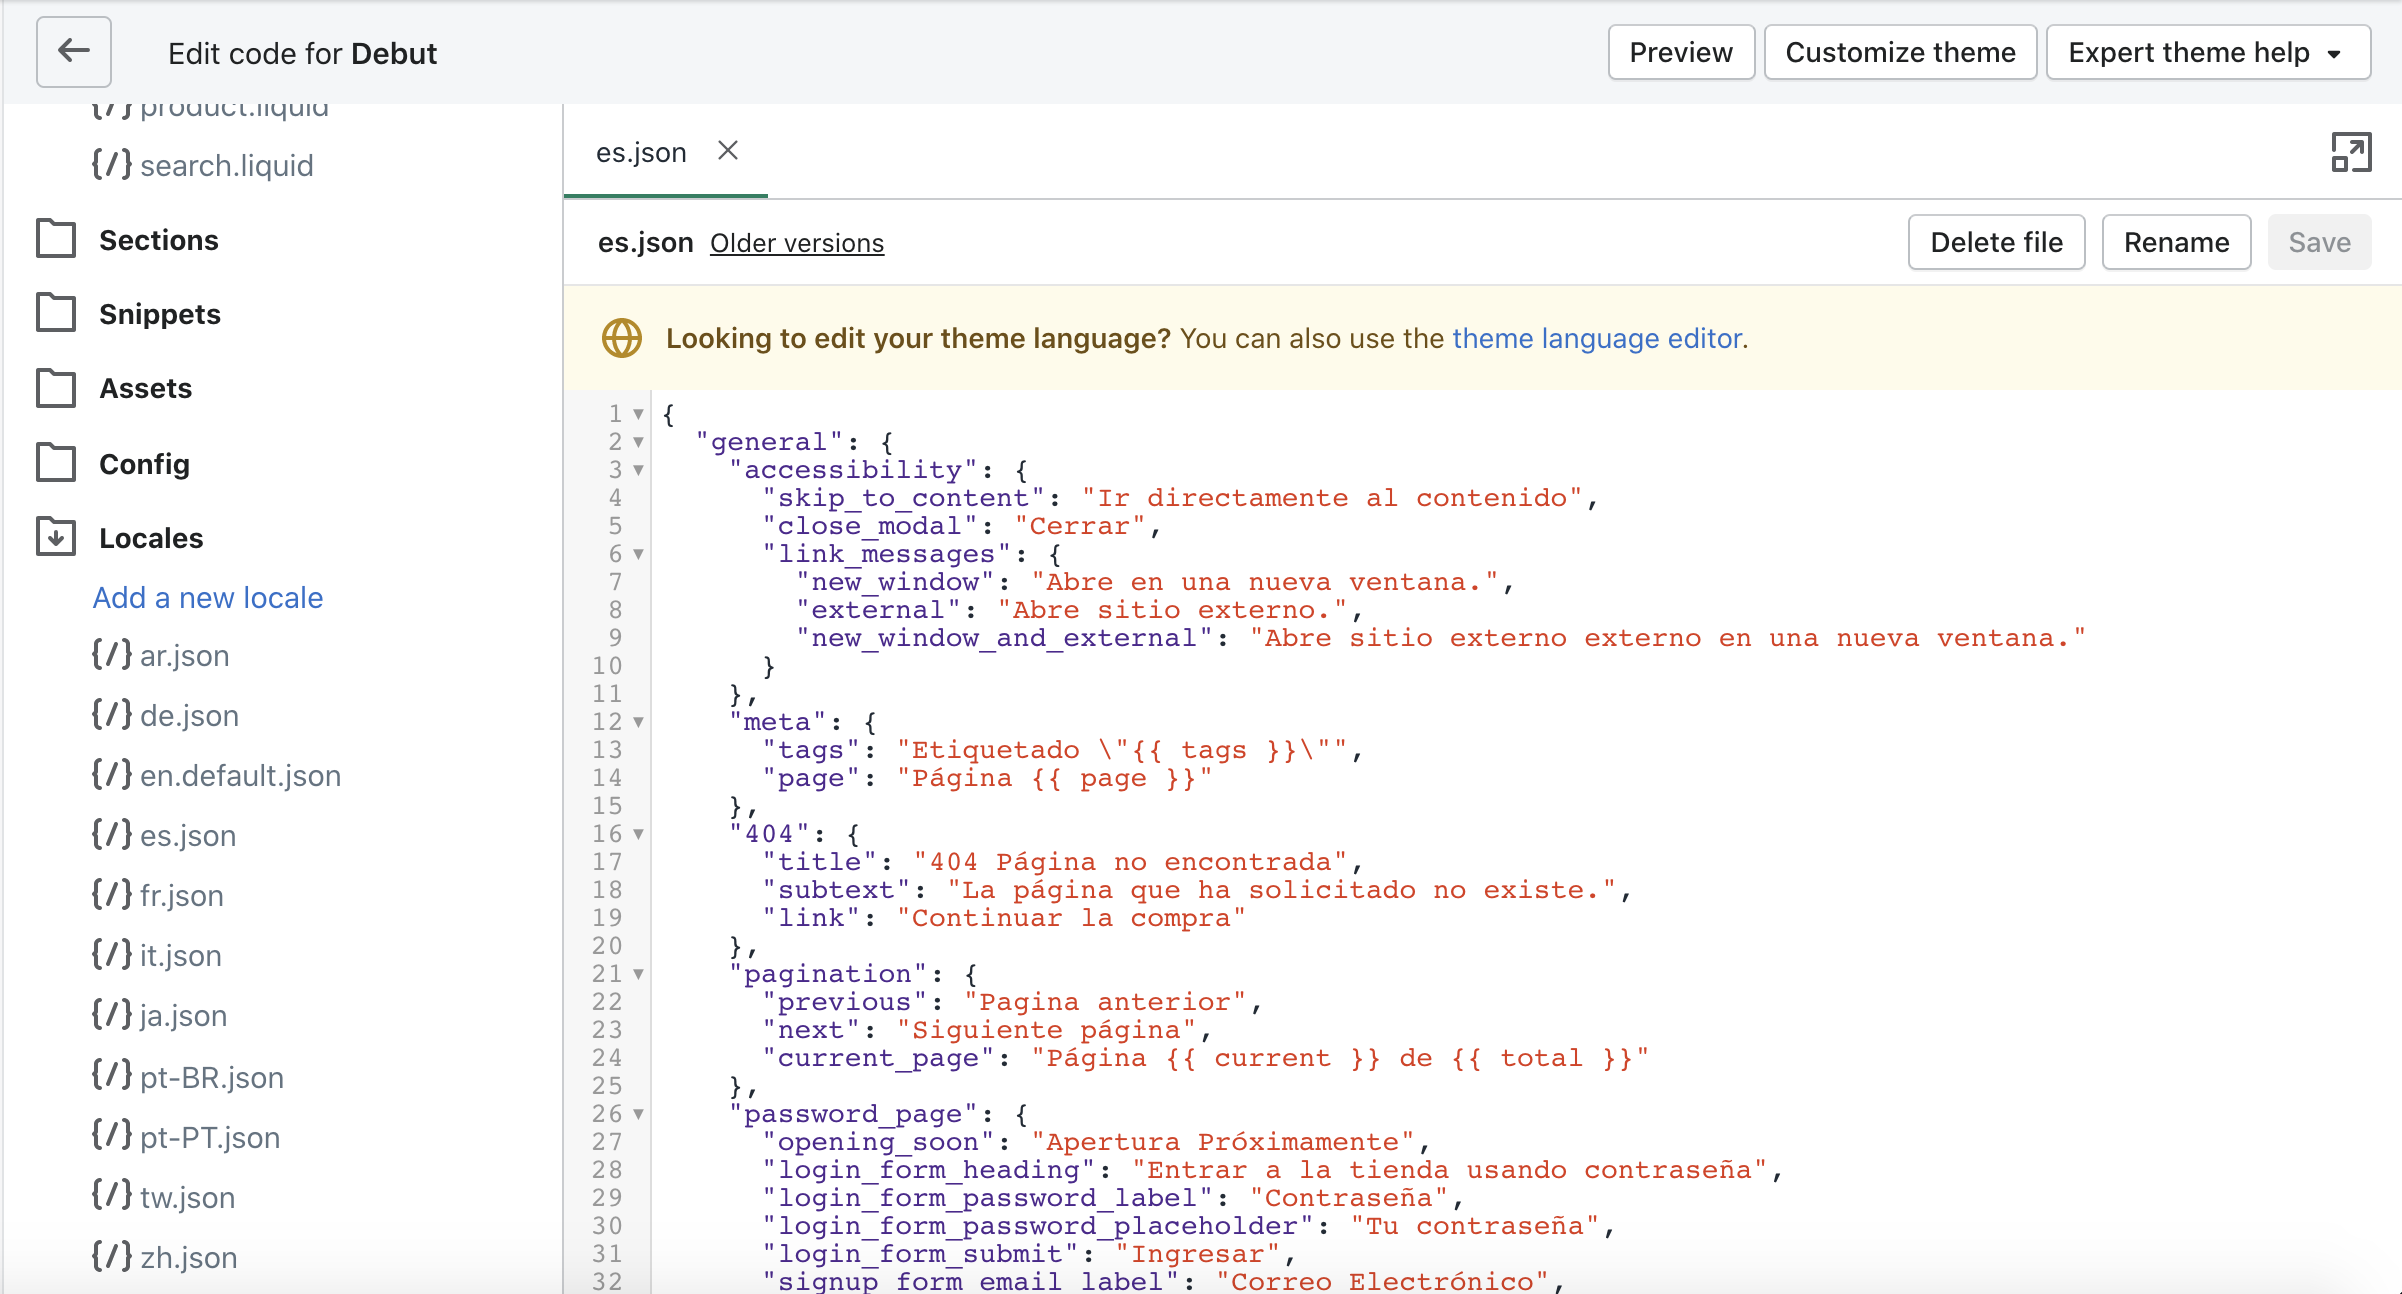Click the Save button

(x=2319, y=242)
